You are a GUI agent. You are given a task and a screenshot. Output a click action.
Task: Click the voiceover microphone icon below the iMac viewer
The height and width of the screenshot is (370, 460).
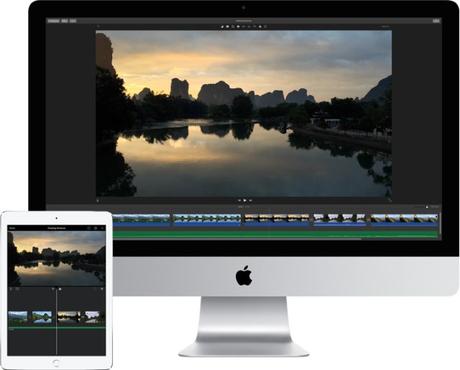coord(98,200)
